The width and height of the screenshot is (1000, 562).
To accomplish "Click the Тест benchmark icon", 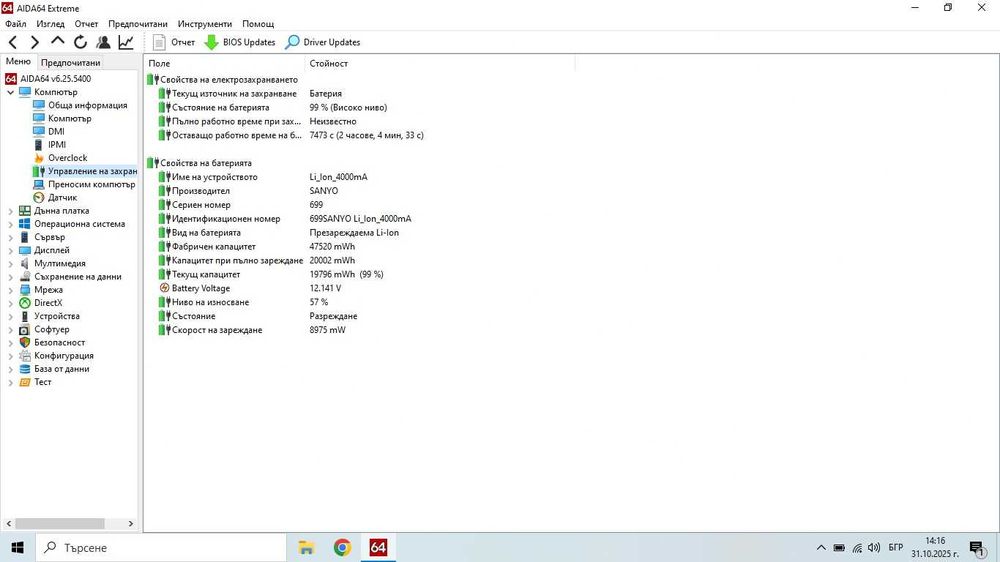I will (25, 382).
